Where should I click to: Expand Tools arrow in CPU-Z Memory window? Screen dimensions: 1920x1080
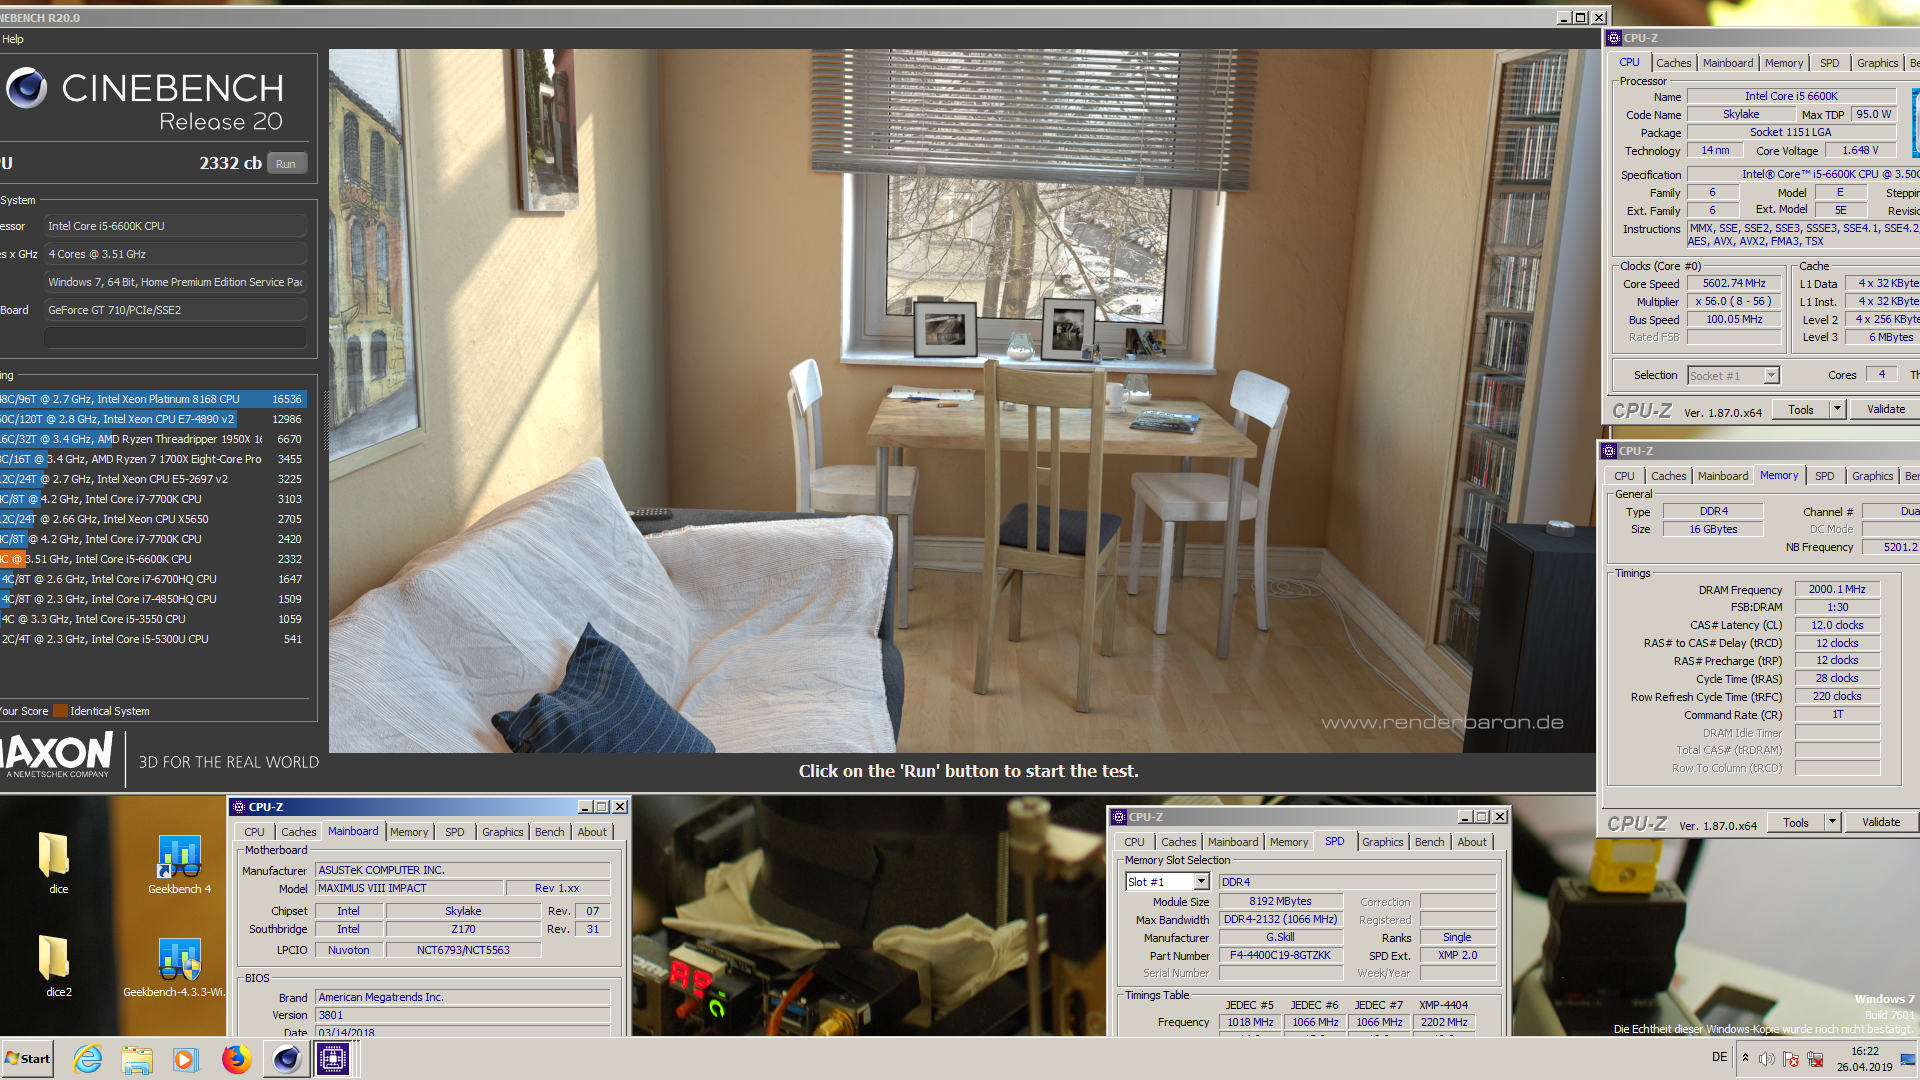[1832, 822]
